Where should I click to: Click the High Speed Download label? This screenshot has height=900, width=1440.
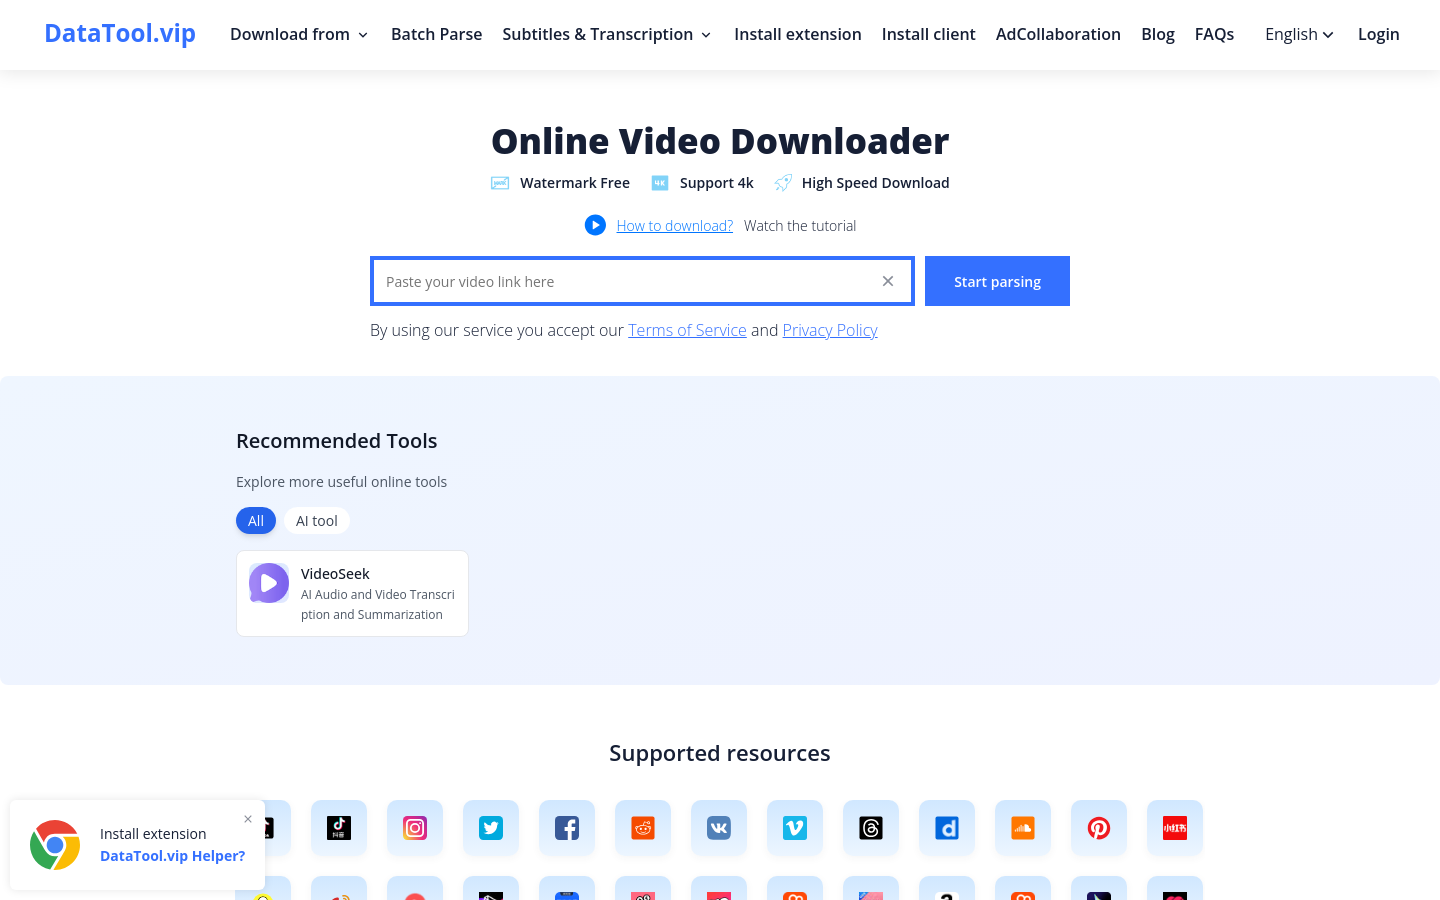(876, 183)
